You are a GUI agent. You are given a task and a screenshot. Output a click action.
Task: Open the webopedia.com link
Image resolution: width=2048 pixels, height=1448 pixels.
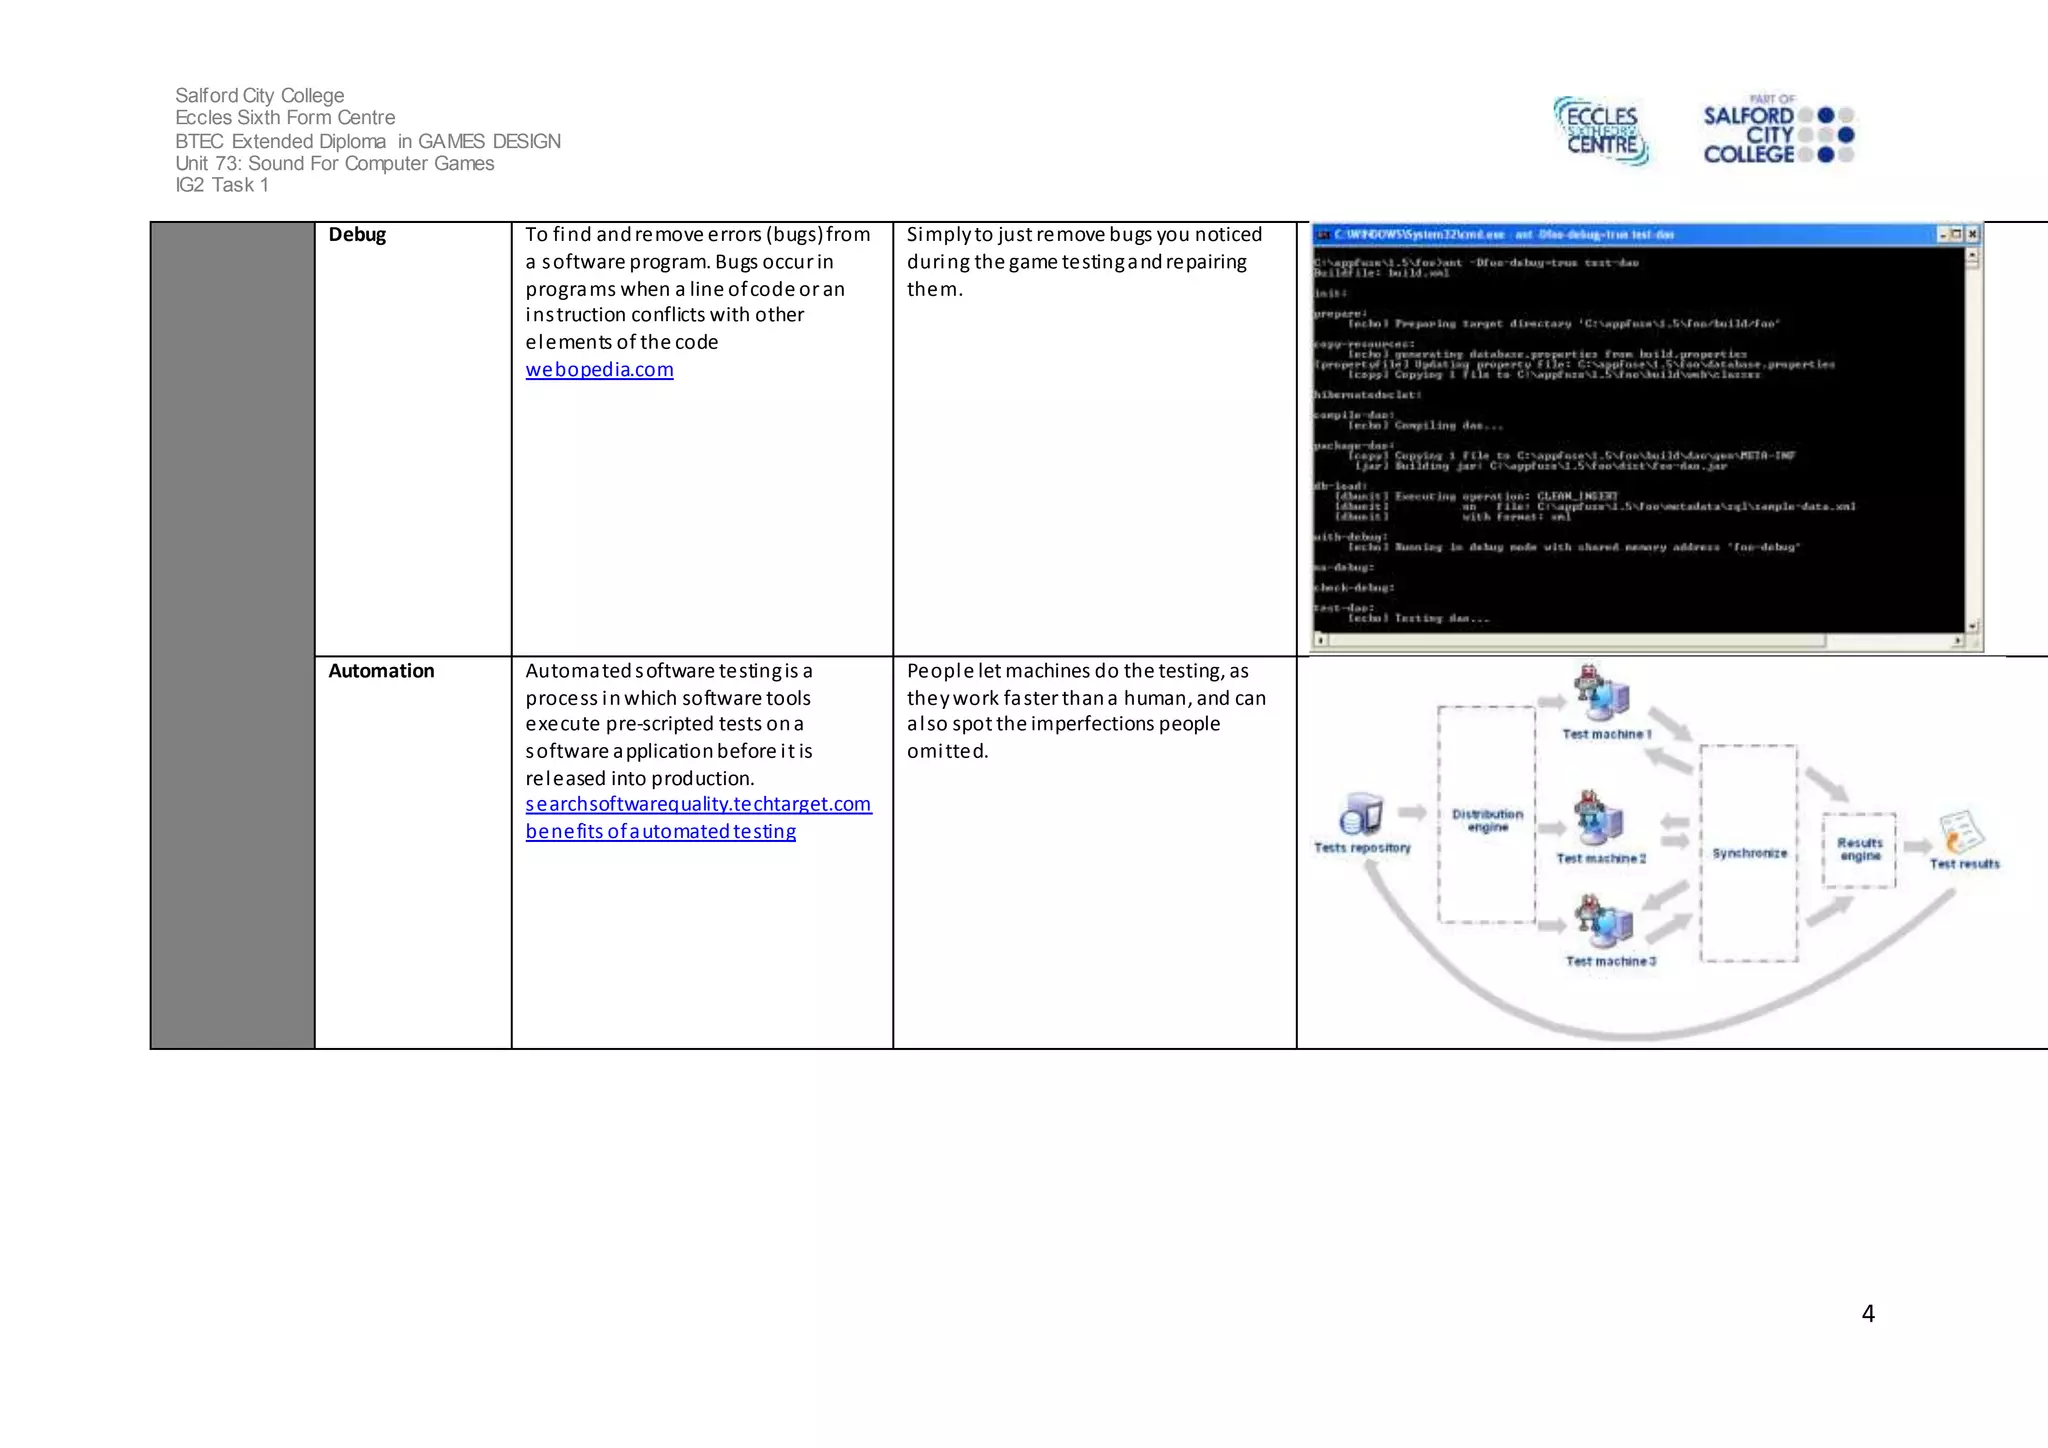tap(599, 369)
